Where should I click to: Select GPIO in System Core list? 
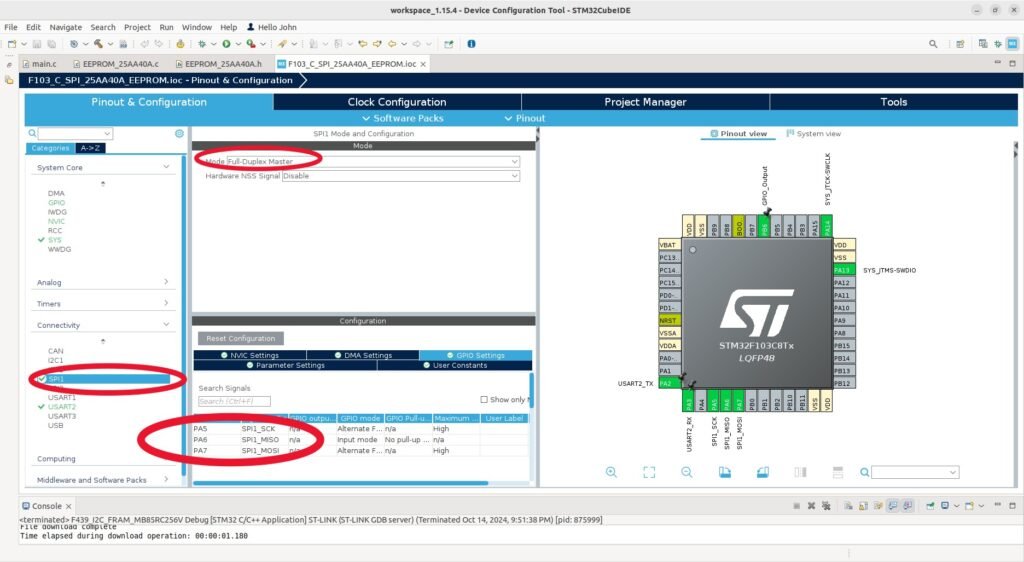pos(56,202)
